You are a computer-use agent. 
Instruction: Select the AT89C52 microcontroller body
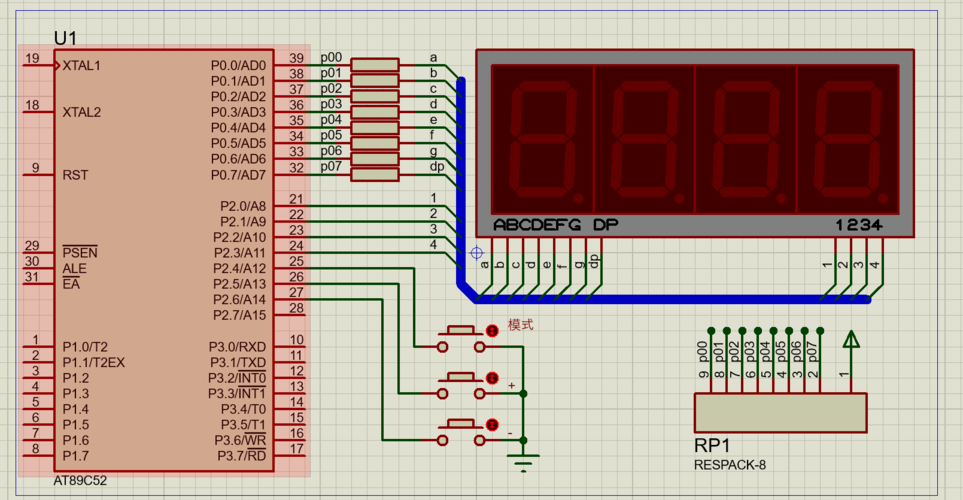pos(160,260)
